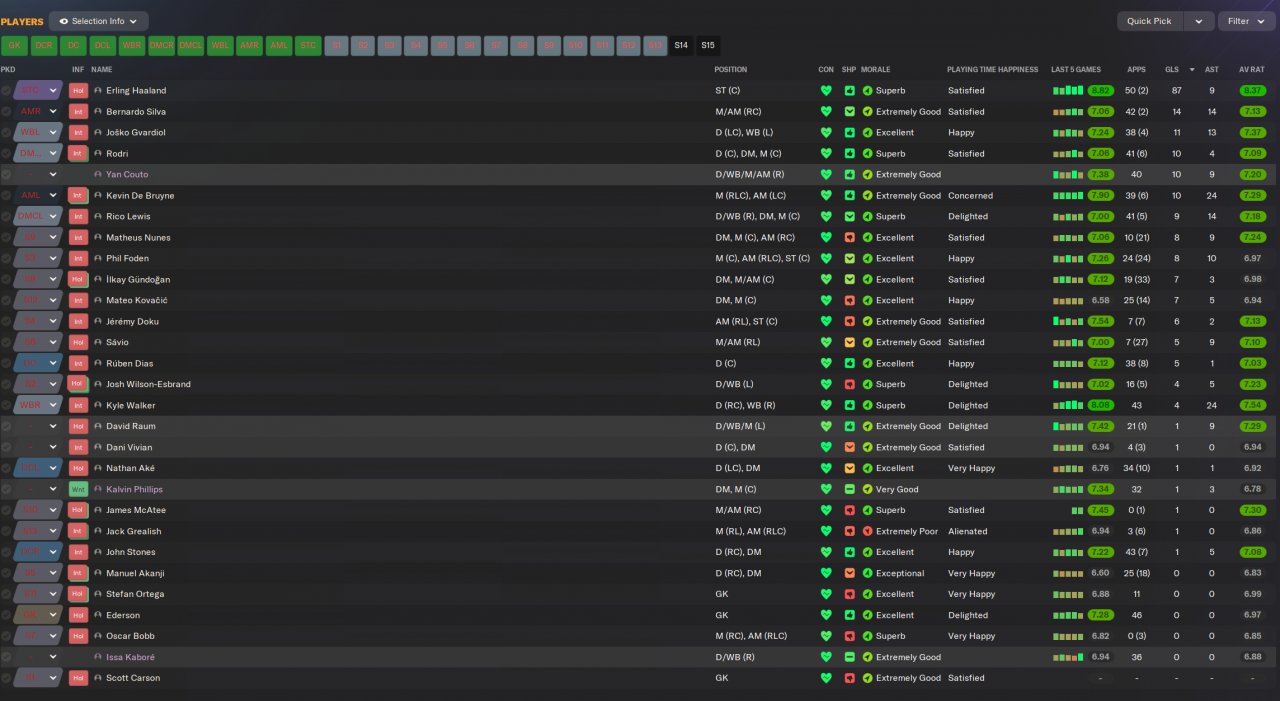Click Jack Grealish's red morale icon
The width and height of the screenshot is (1280, 701).
point(868,531)
